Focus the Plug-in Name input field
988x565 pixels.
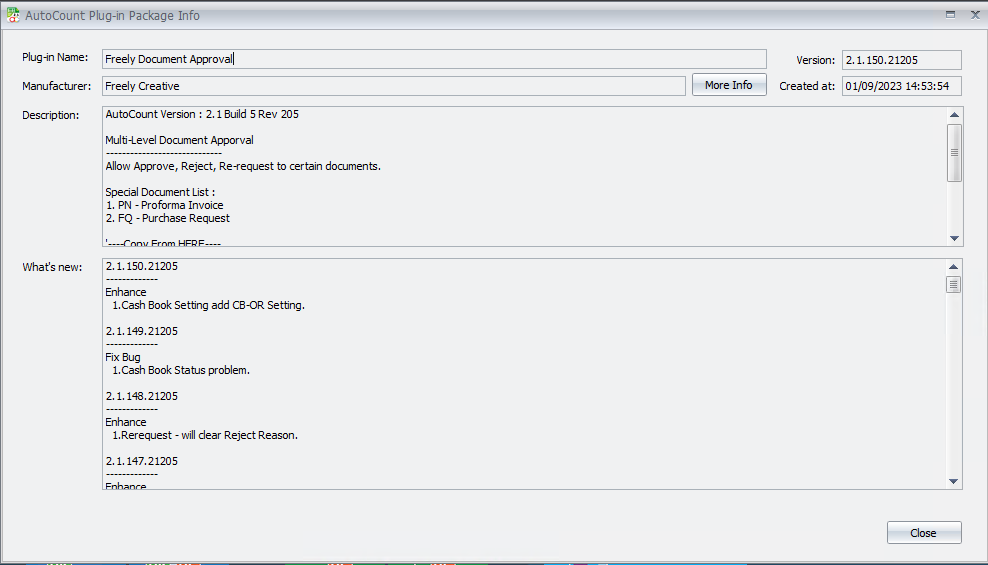pos(434,59)
